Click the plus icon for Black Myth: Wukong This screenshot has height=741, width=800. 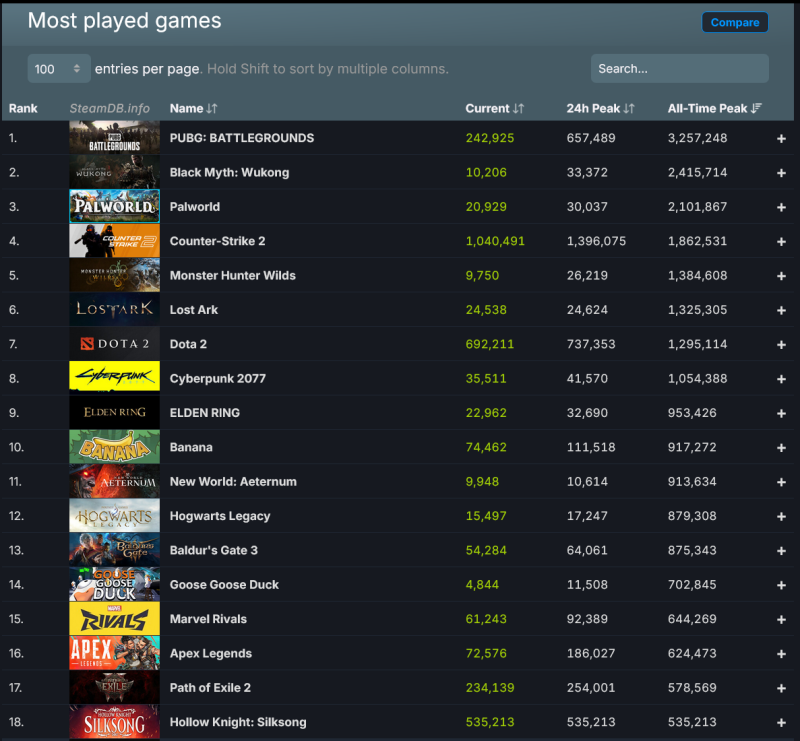click(781, 173)
